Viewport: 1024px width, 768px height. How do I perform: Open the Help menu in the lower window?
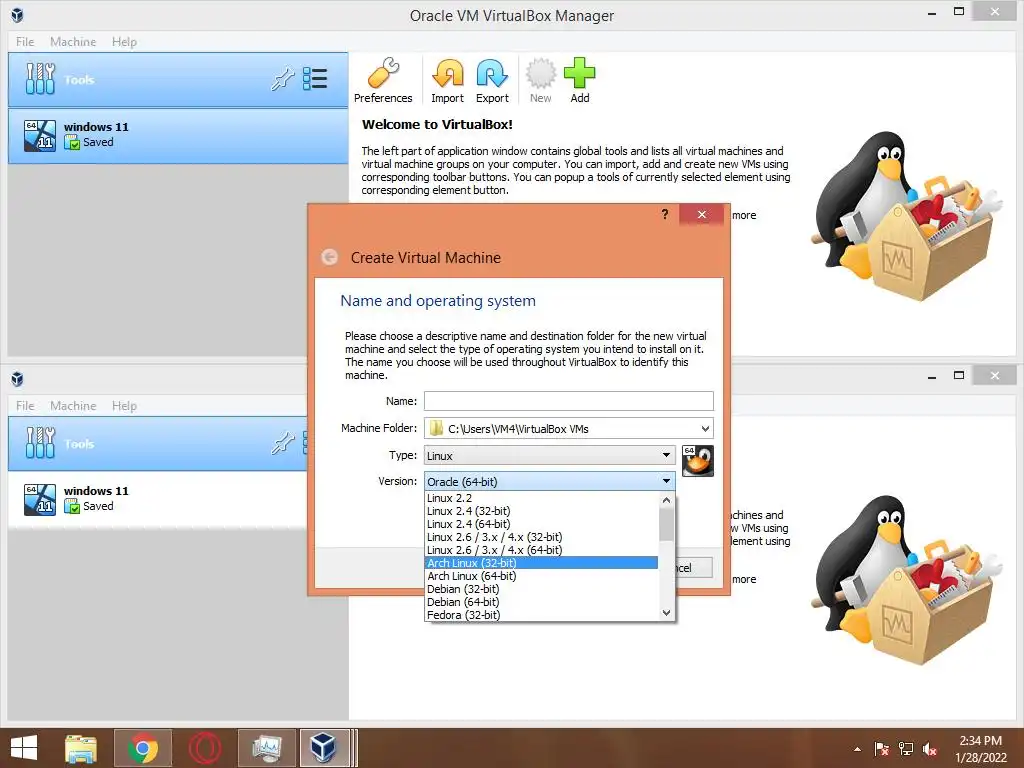click(124, 406)
